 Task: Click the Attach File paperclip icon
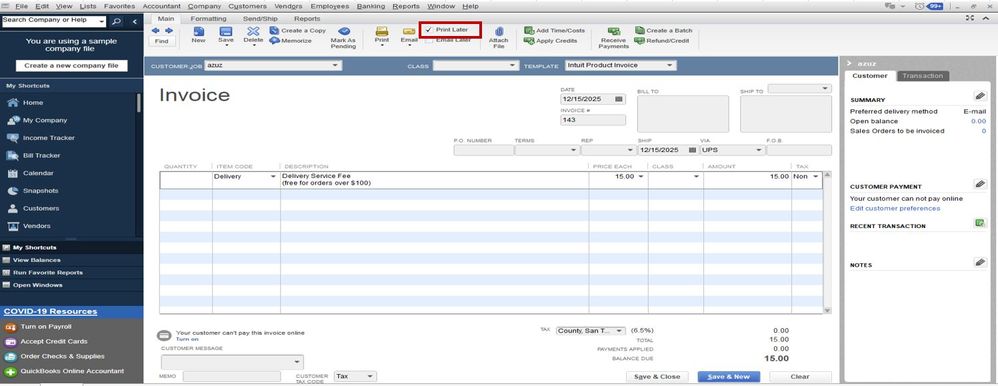pyautogui.click(x=499, y=31)
